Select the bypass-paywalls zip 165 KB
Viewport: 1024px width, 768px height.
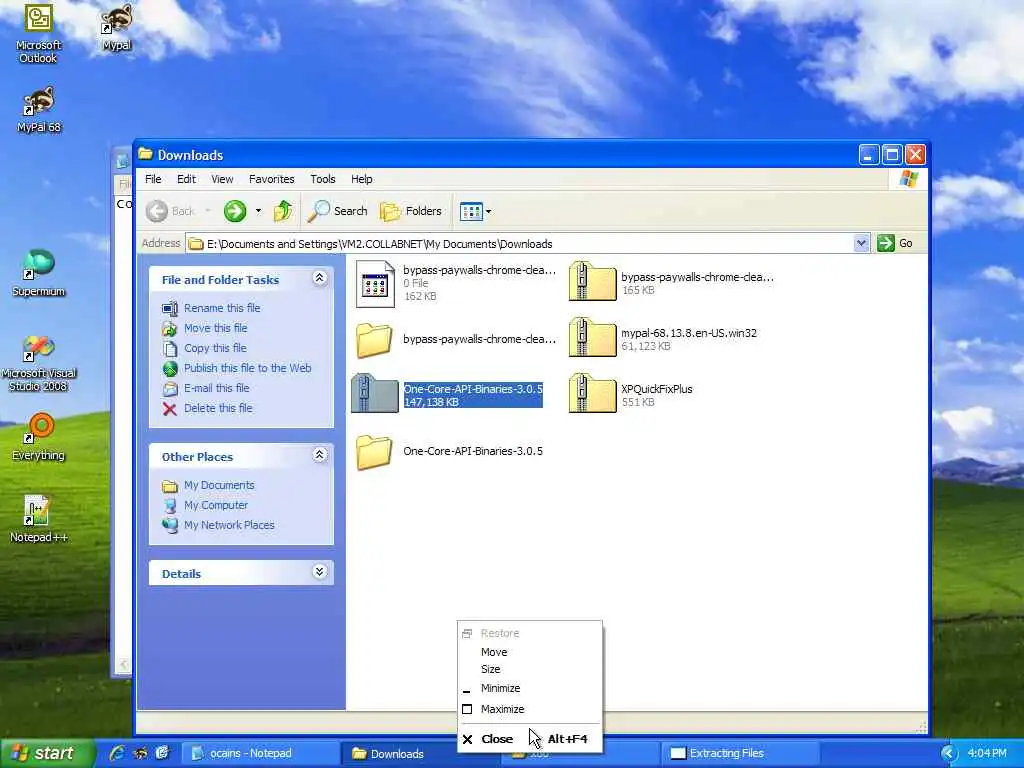click(x=671, y=283)
